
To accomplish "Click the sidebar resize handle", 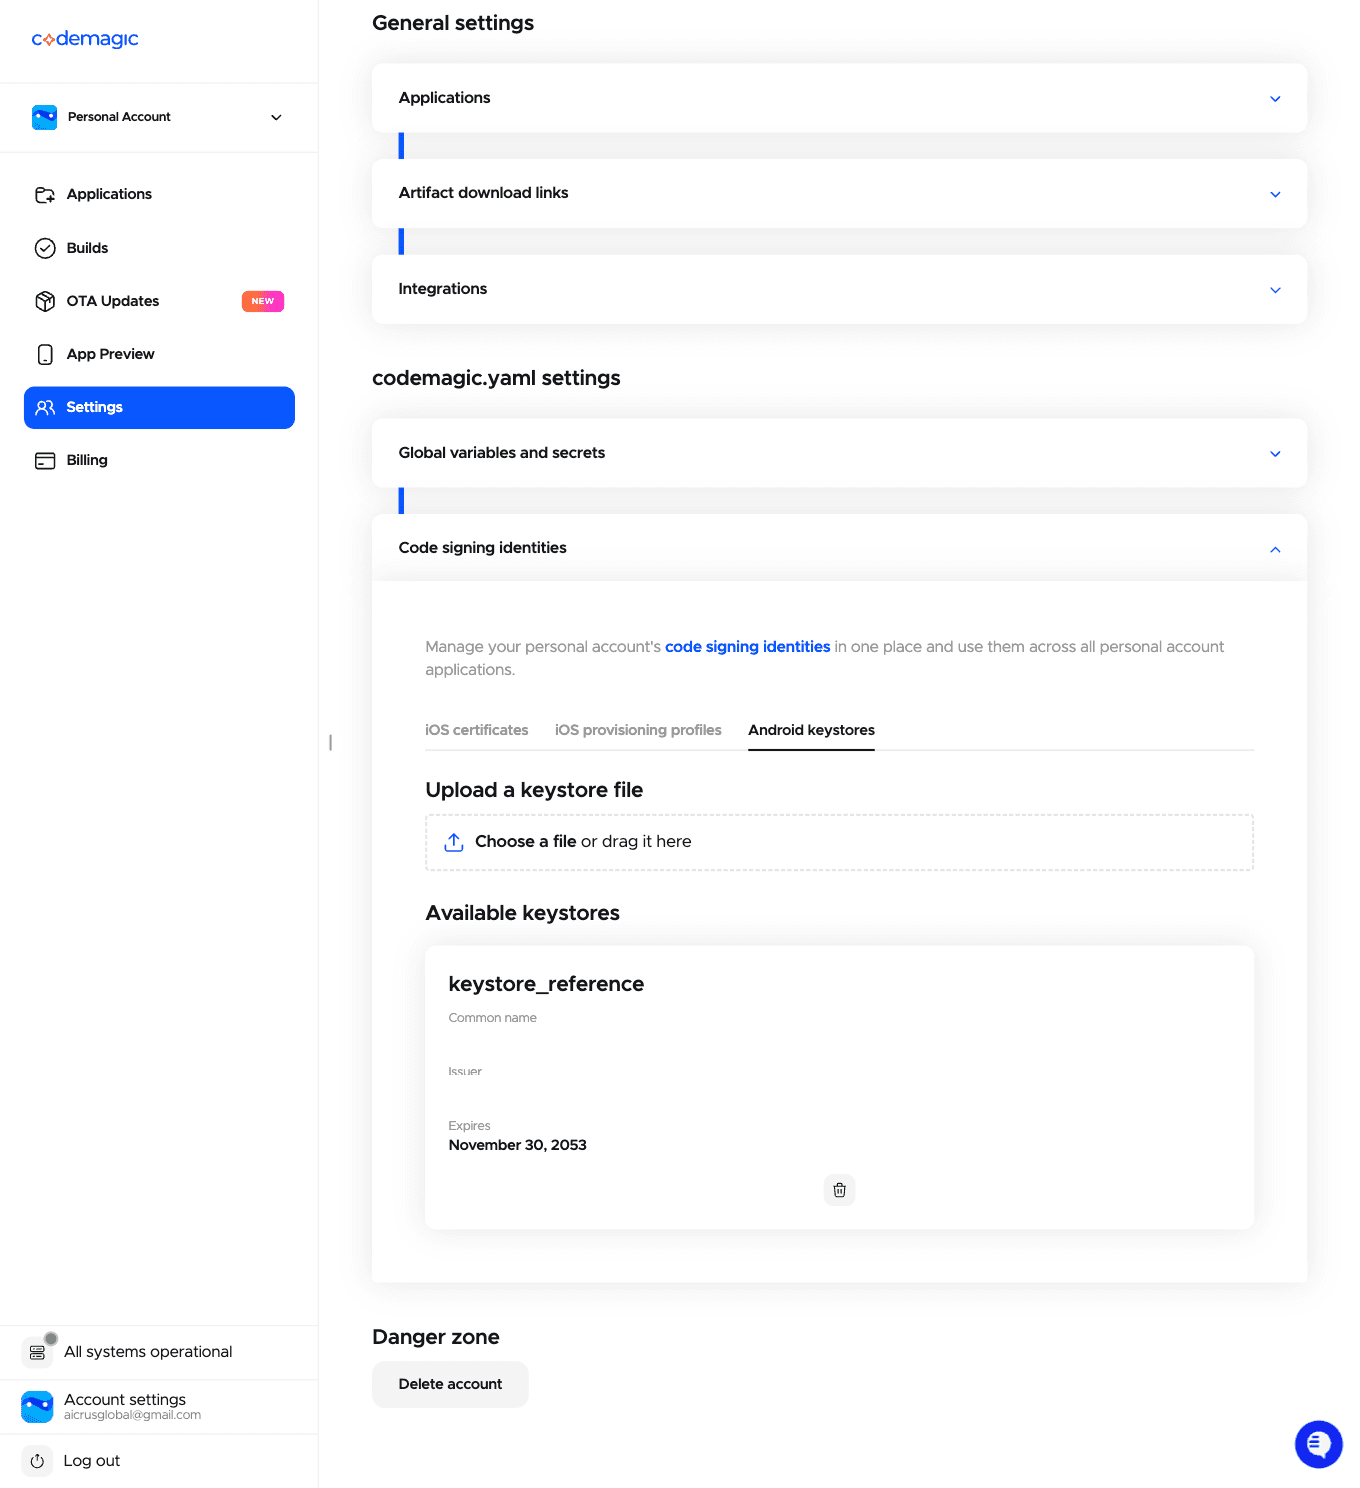I will click(x=330, y=743).
